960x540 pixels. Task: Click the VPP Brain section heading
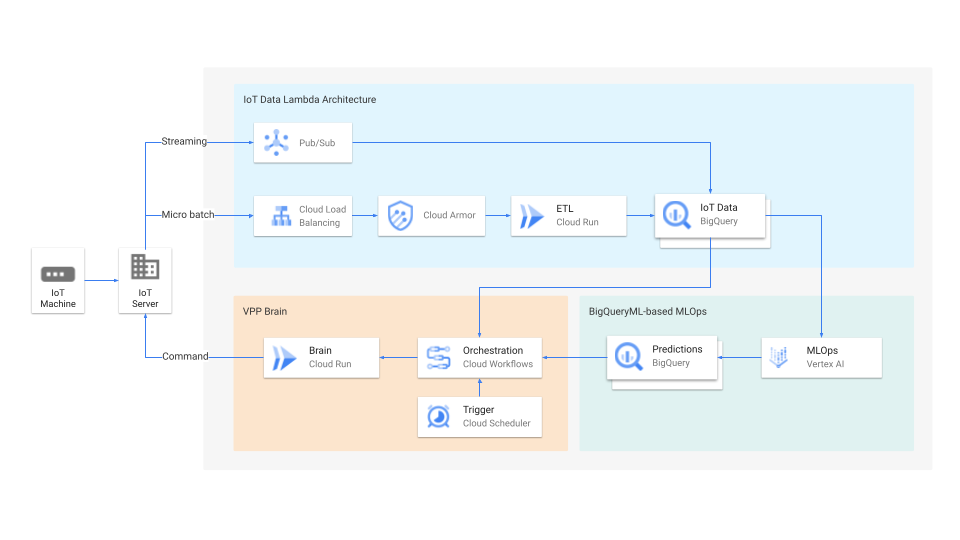point(264,311)
